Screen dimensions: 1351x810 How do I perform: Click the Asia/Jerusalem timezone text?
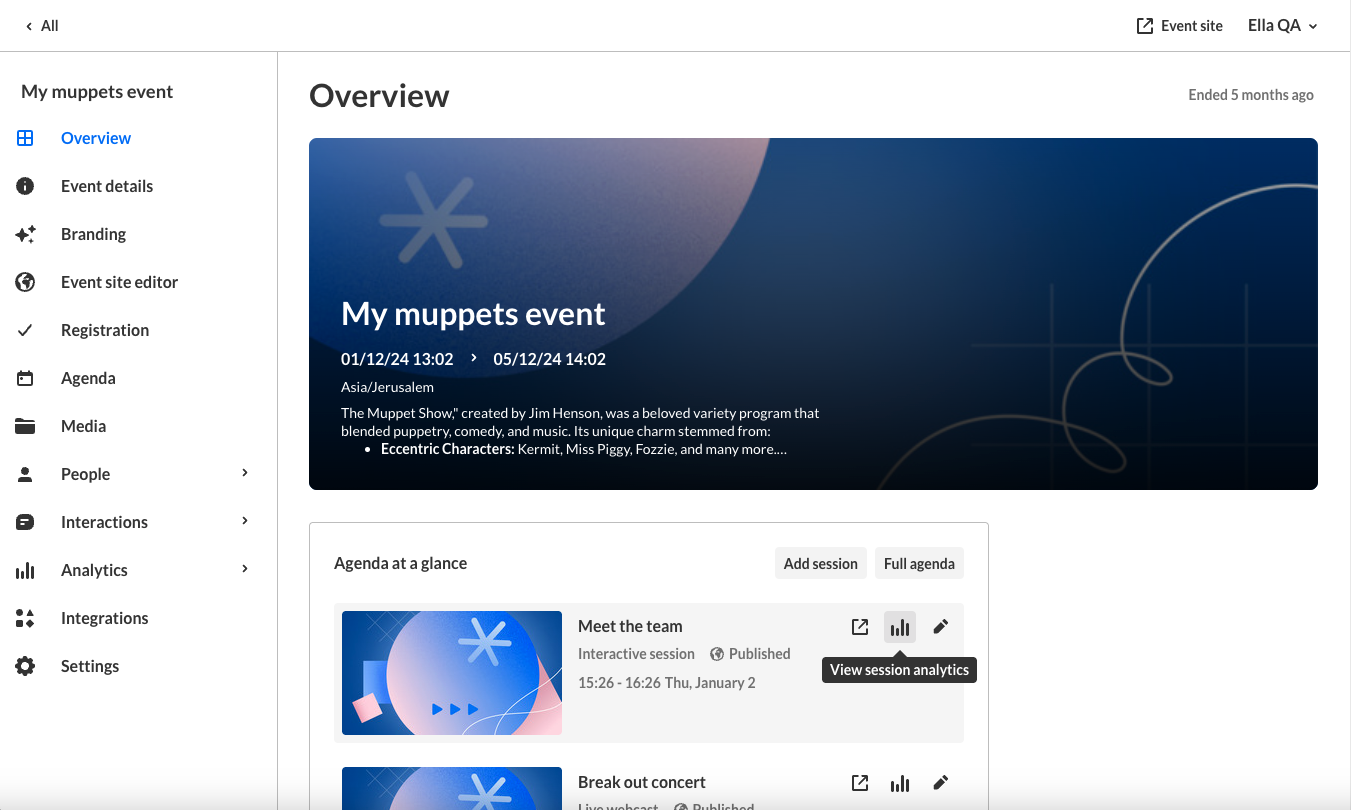(387, 387)
